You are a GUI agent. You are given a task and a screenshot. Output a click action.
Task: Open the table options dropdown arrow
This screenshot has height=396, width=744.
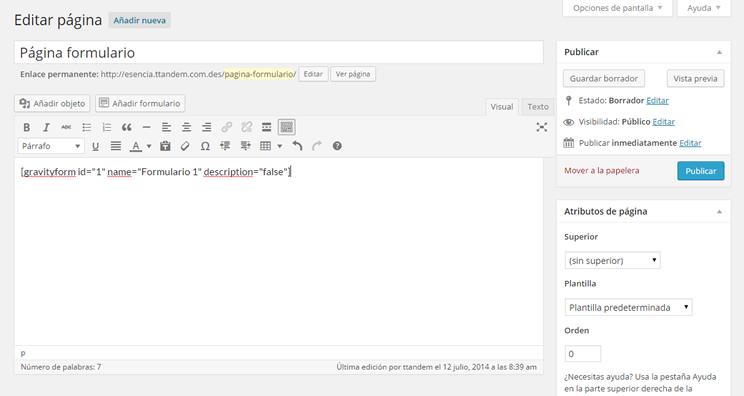pyautogui.click(x=279, y=146)
